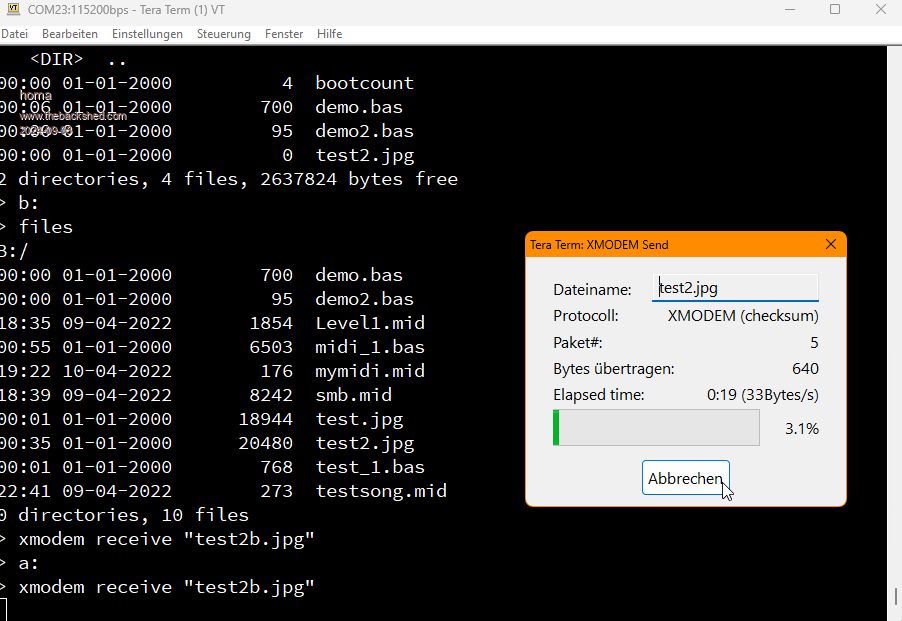The height and width of the screenshot is (621, 902).
Task: Close the XMODEM Send dialog with X
Action: click(831, 244)
